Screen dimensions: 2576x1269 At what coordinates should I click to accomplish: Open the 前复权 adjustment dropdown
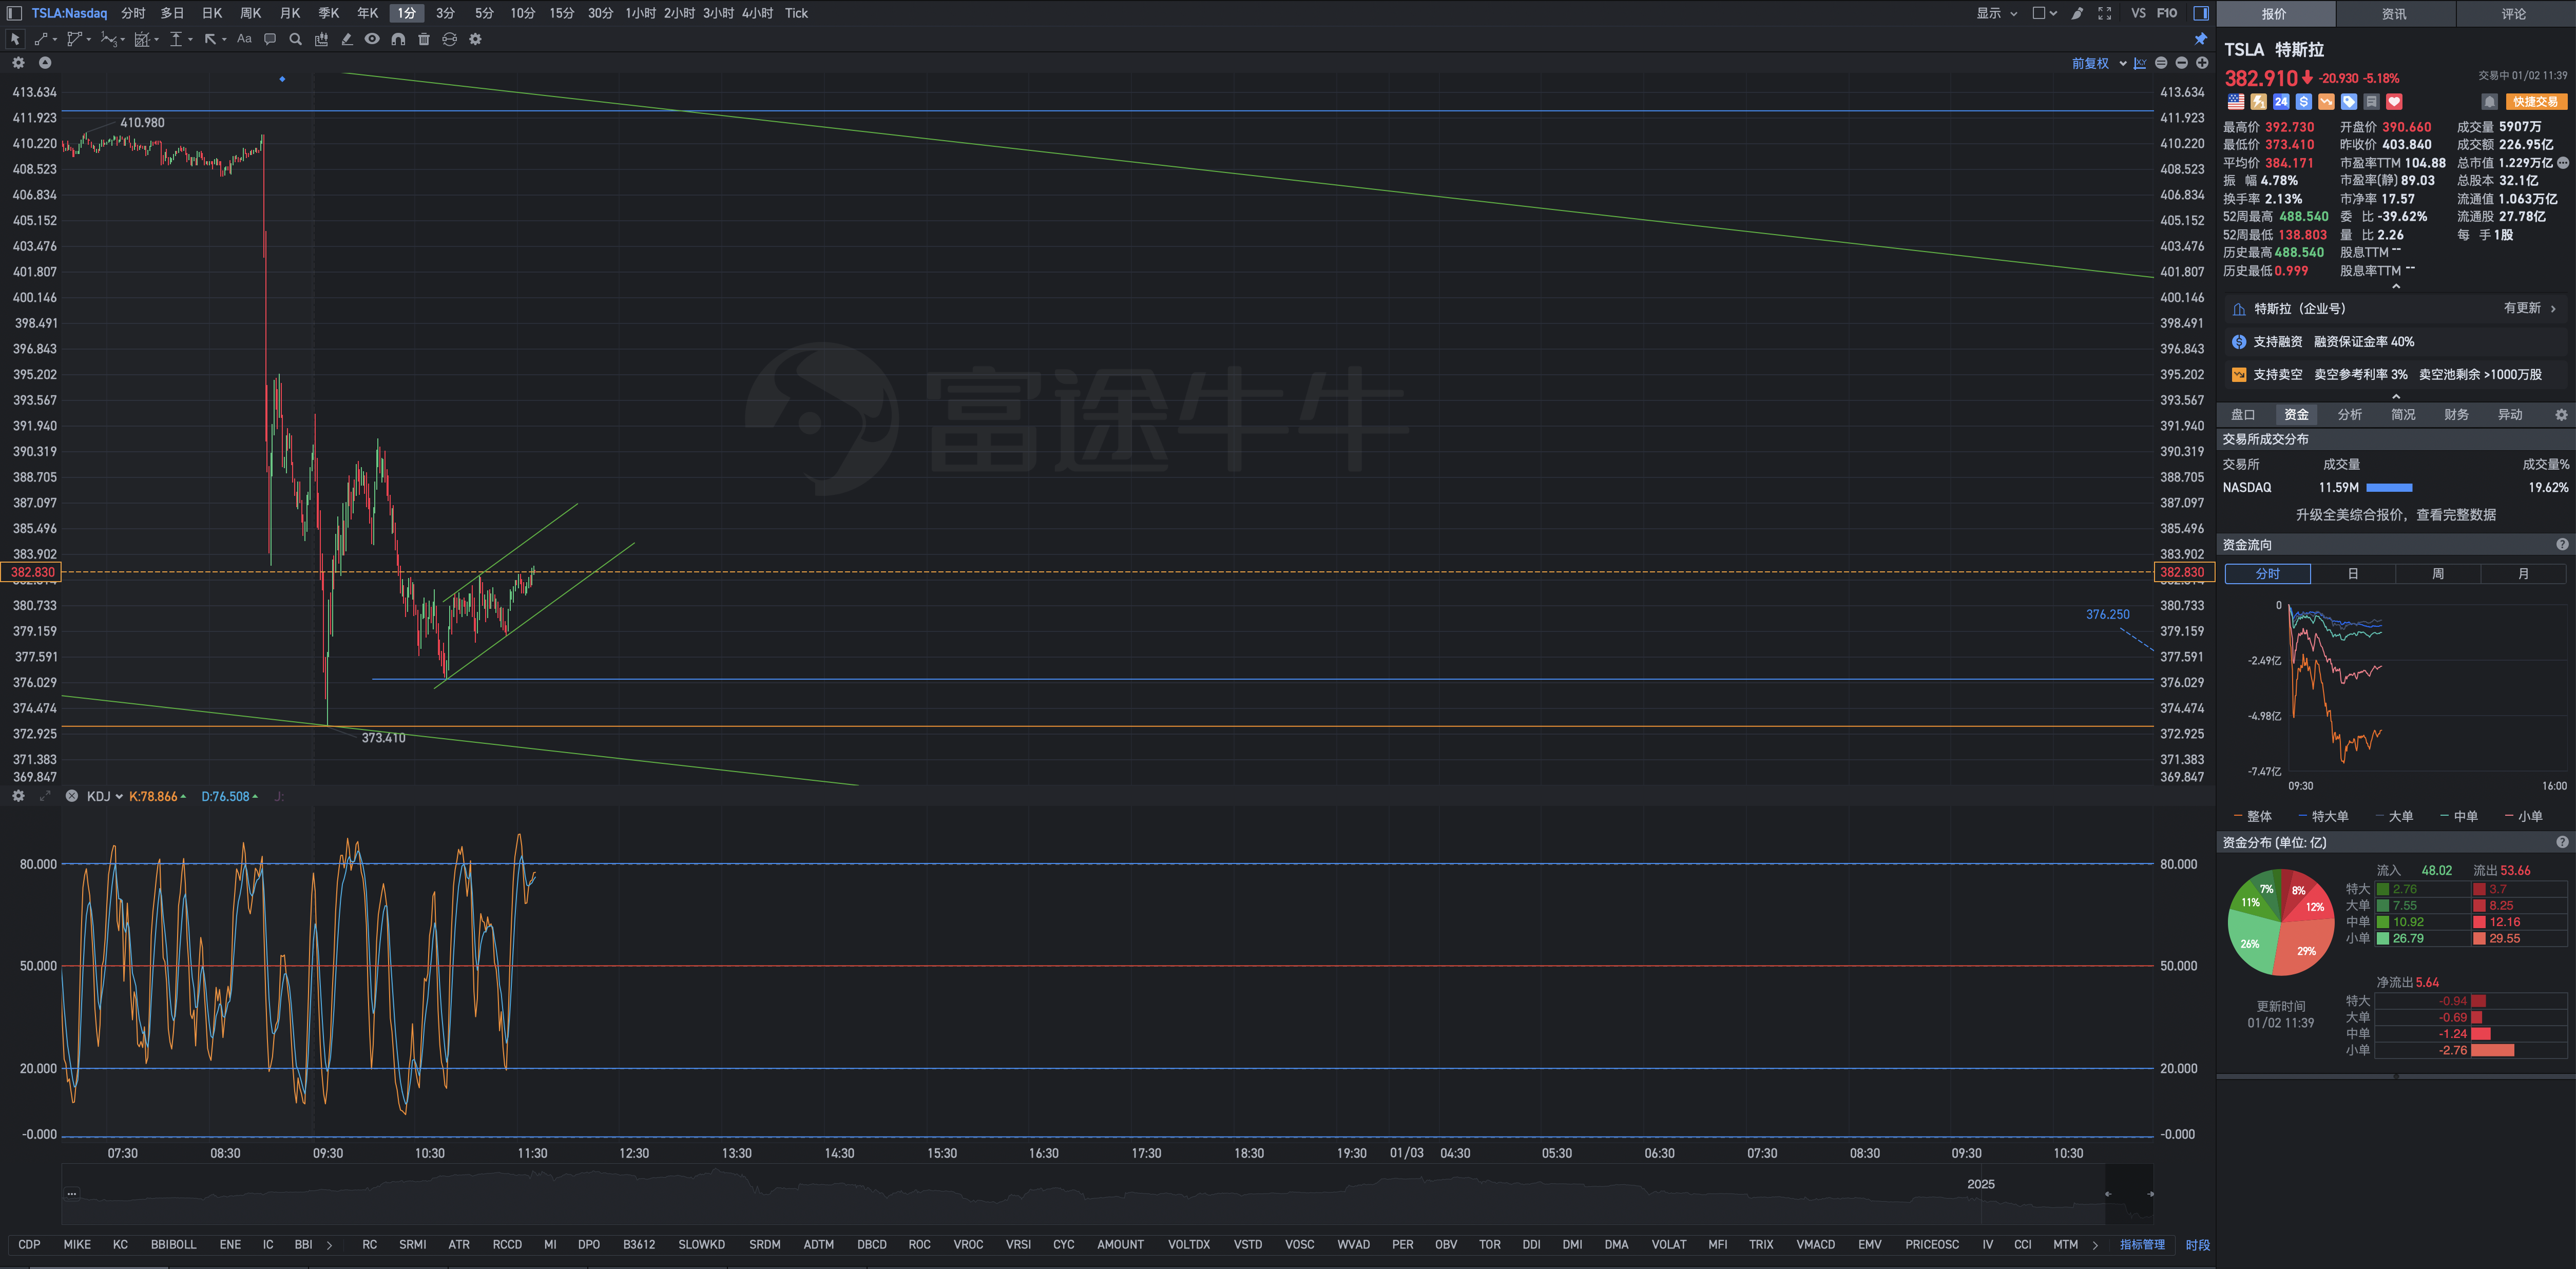(2099, 63)
